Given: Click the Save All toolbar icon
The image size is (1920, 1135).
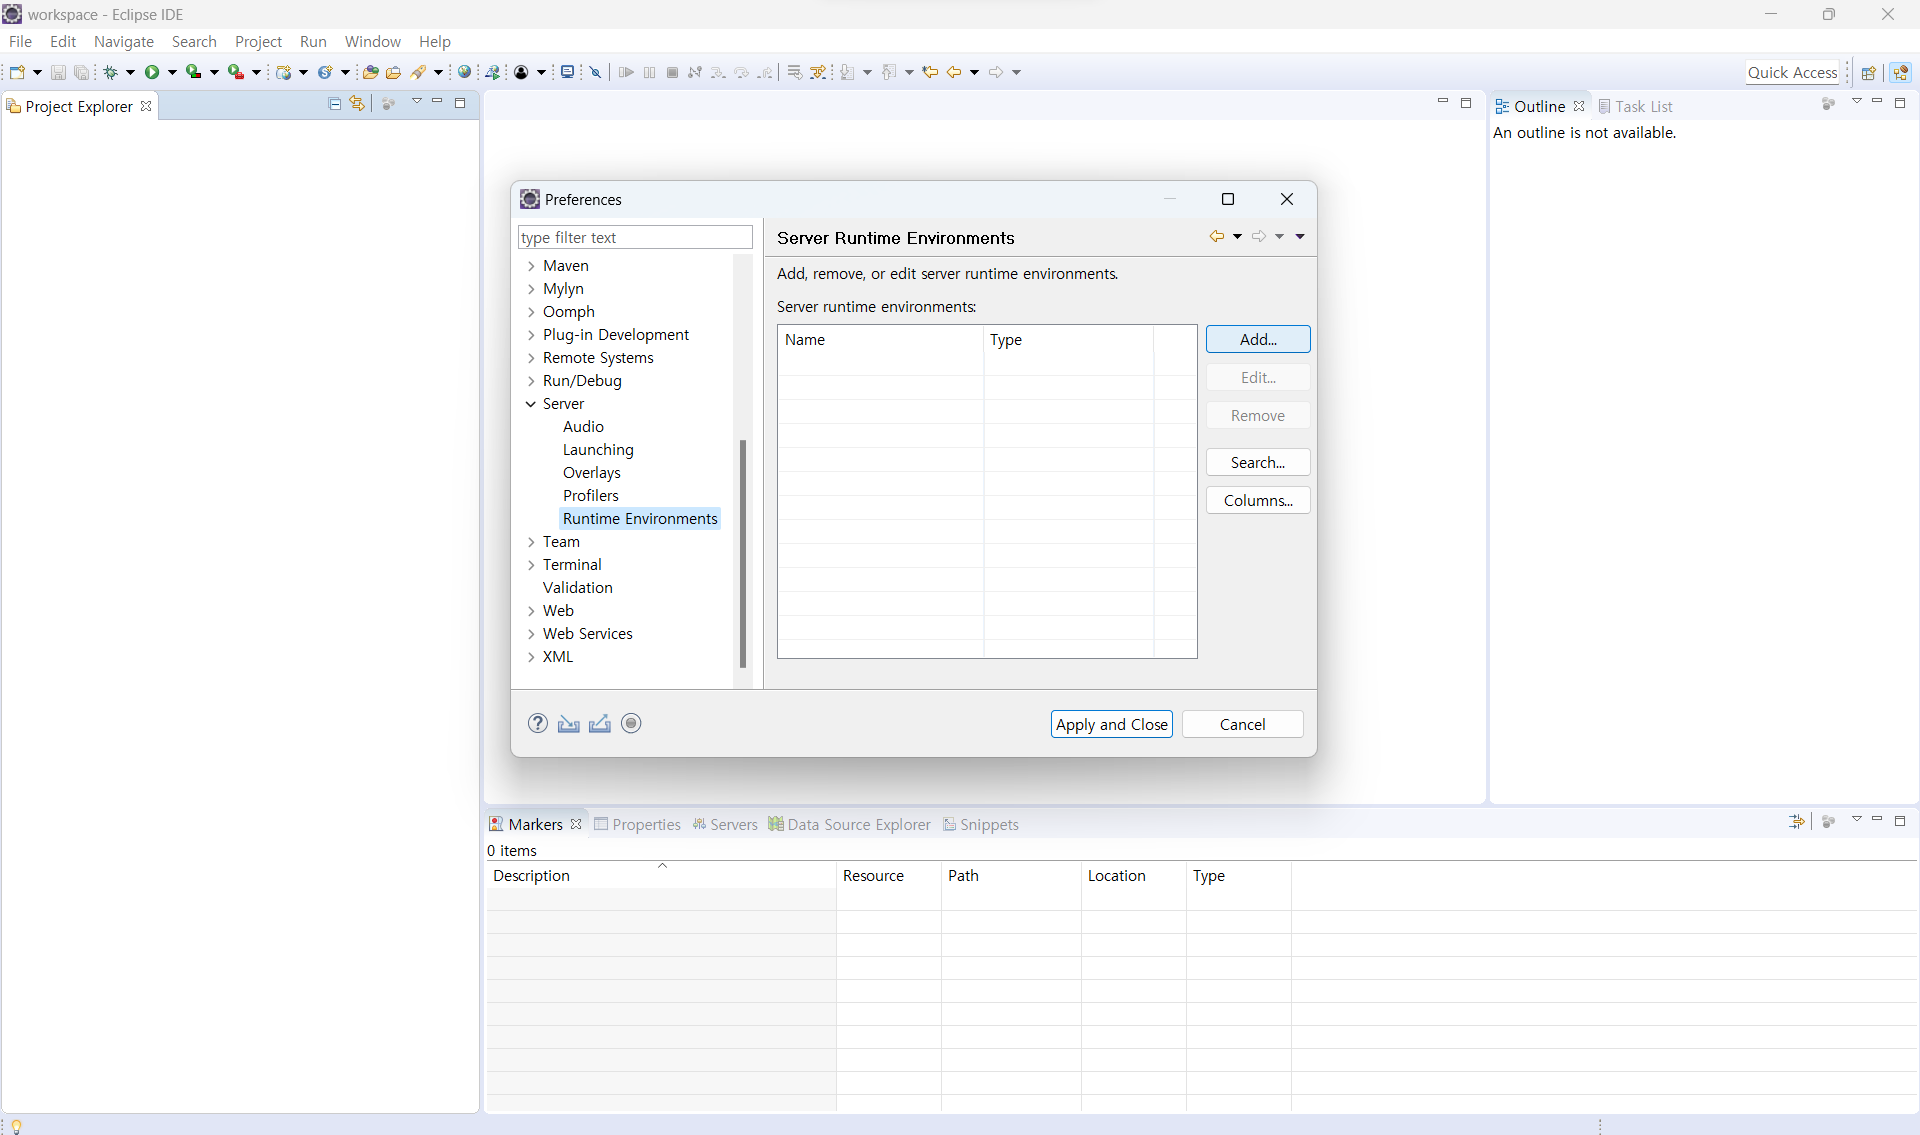Looking at the screenshot, I should (x=82, y=72).
